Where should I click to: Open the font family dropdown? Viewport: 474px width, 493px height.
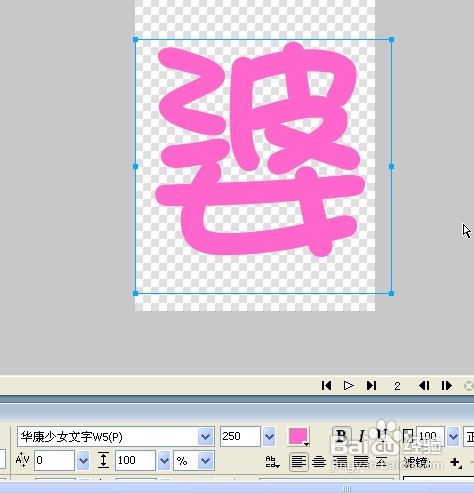pos(205,436)
